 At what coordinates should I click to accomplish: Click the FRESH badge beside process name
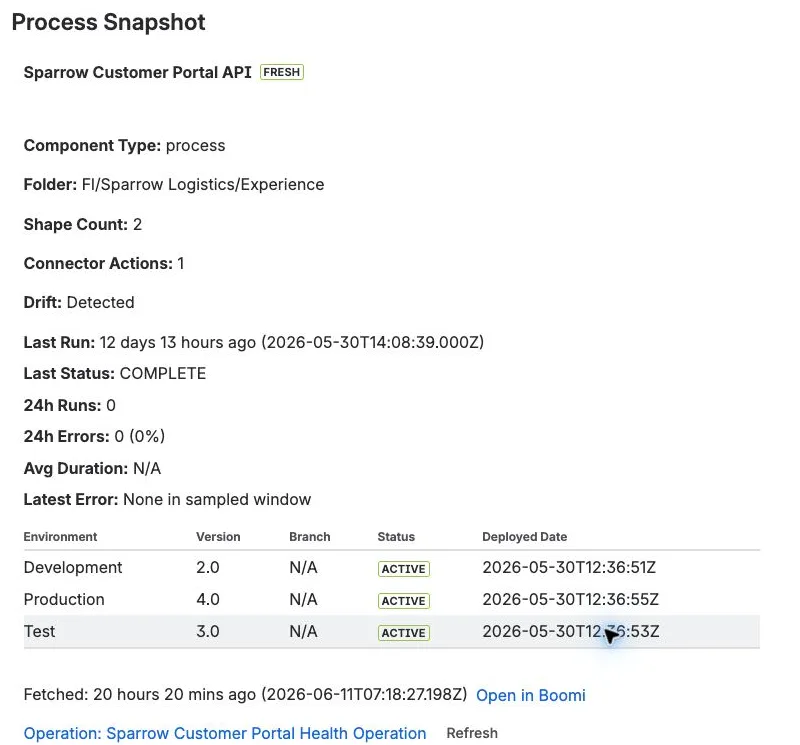point(282,72)
